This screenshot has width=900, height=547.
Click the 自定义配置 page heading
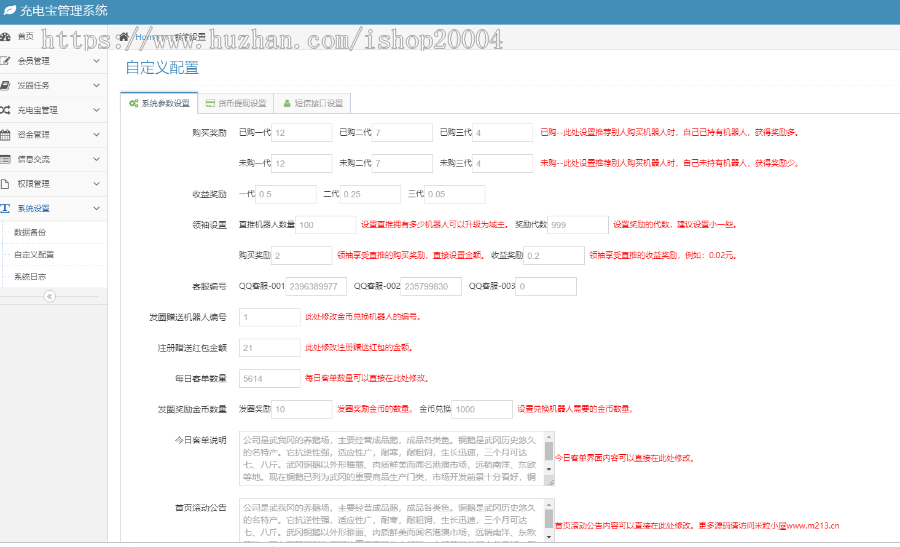pyautogui.click(x=162, y=68)
